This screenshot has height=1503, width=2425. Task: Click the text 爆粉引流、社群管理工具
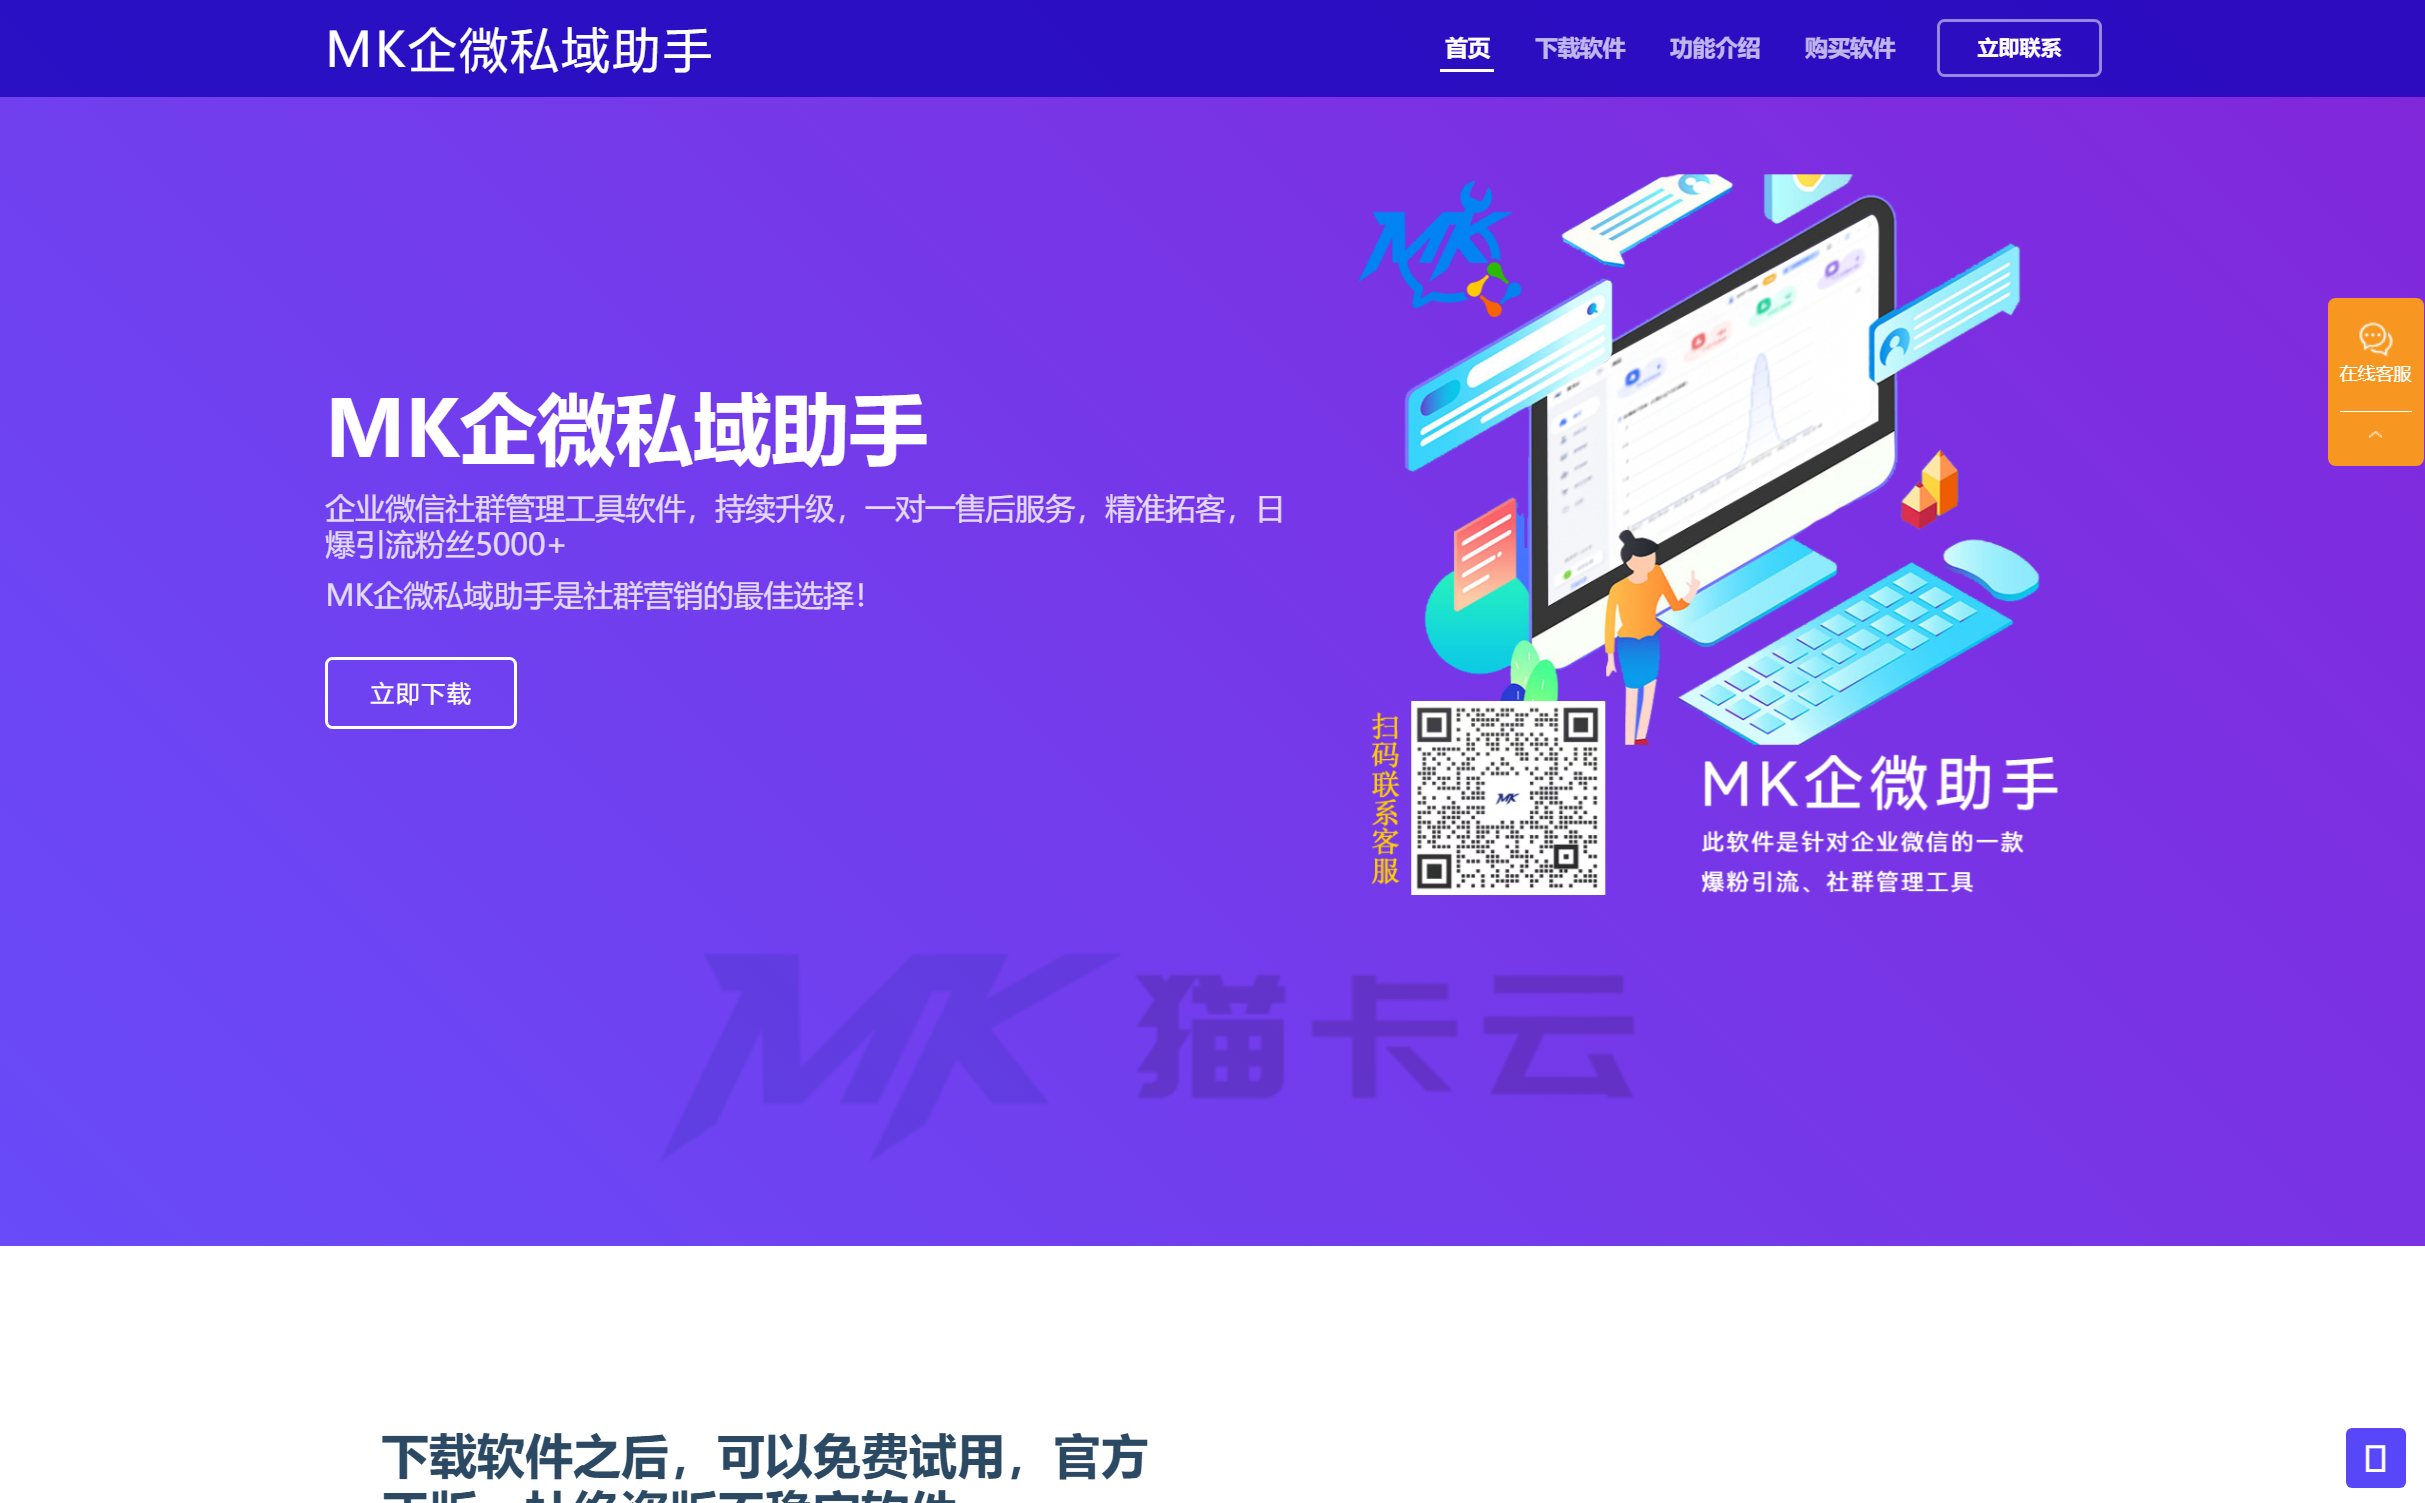1837,882
